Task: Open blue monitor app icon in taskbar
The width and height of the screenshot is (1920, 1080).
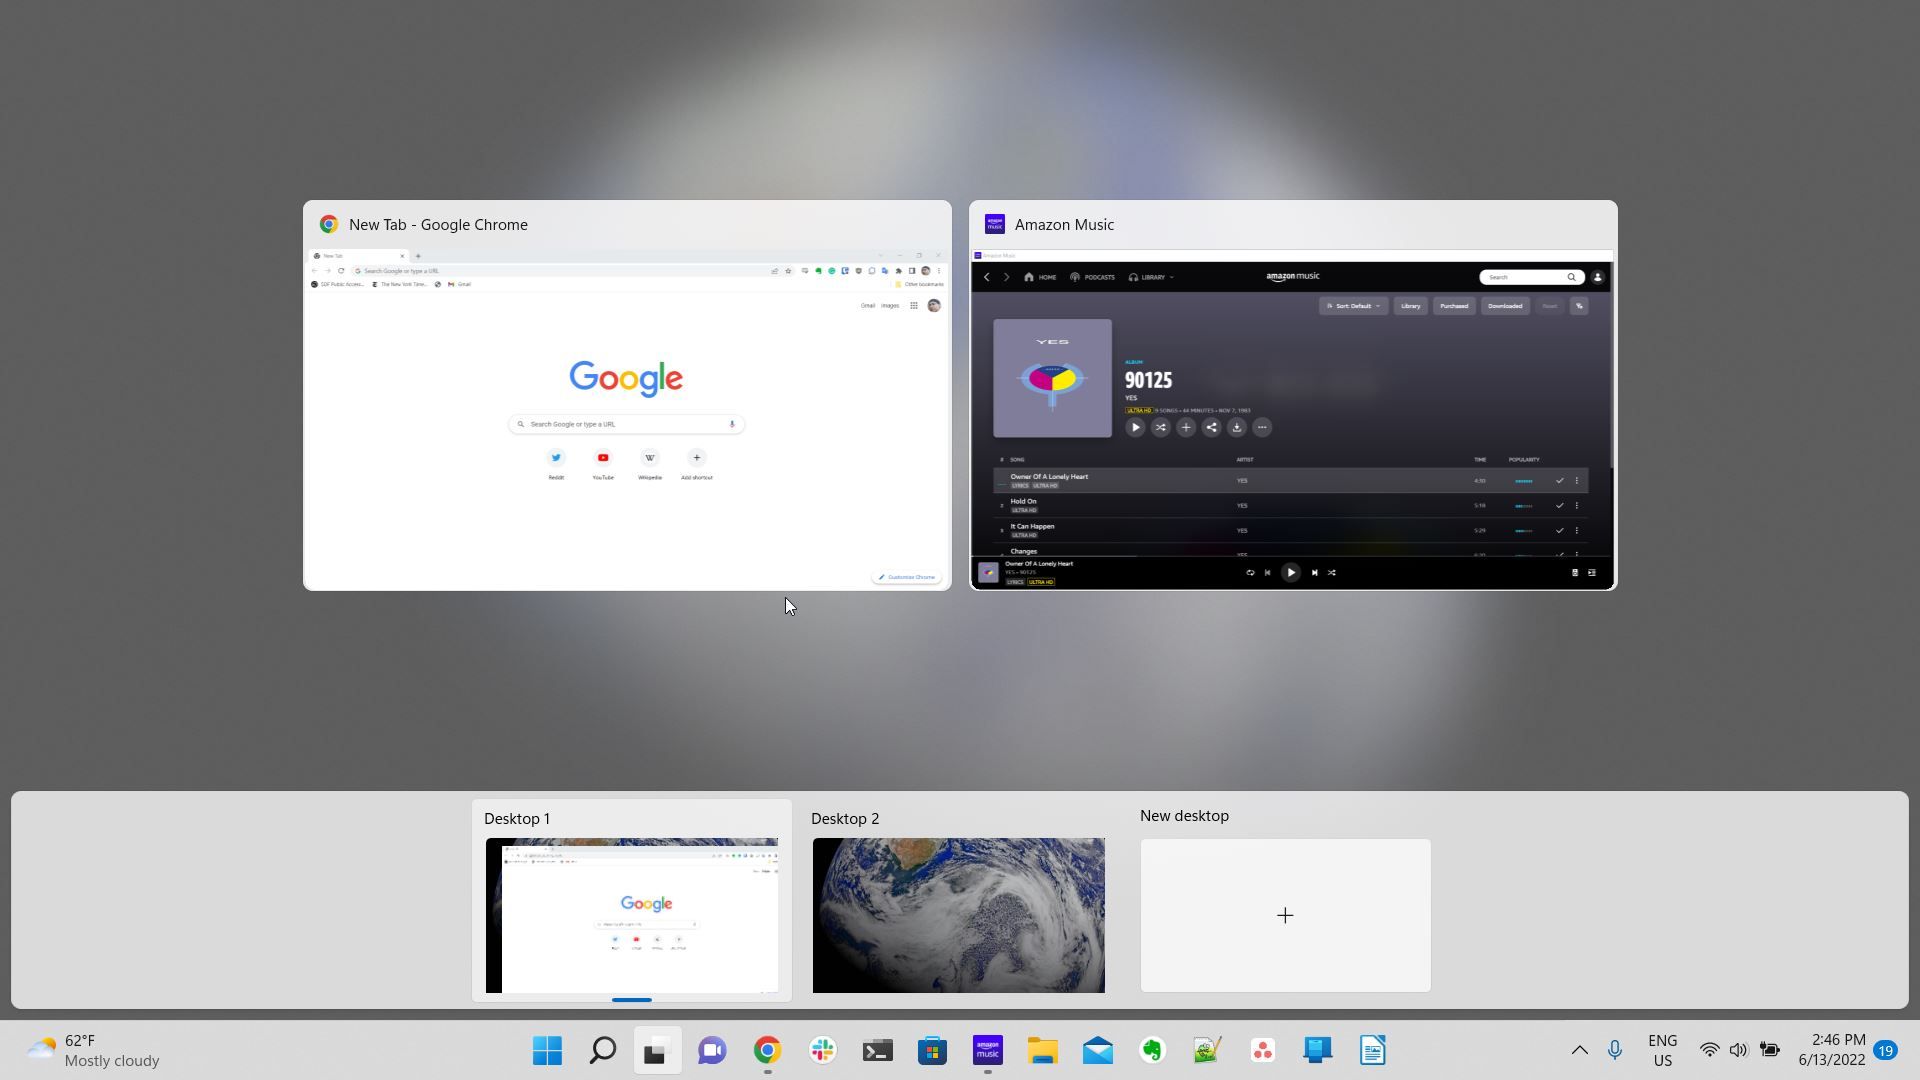Action: point(1317,1050)
